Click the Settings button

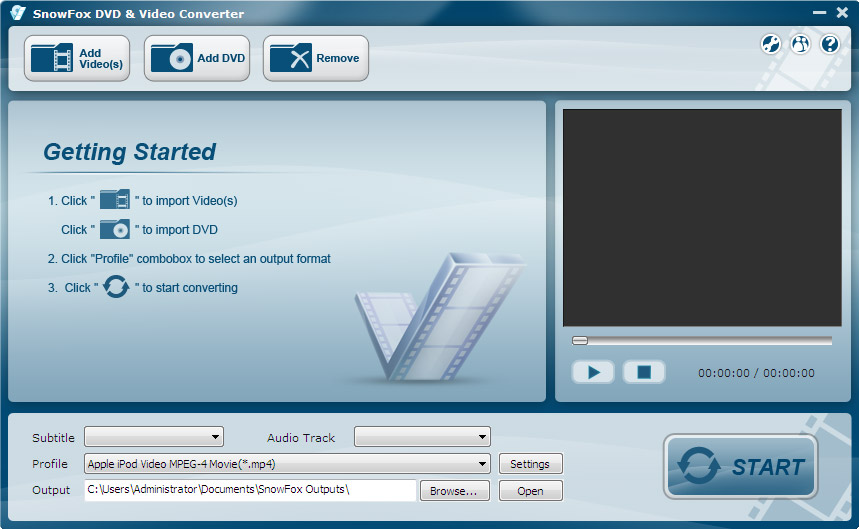click(530, 464)
